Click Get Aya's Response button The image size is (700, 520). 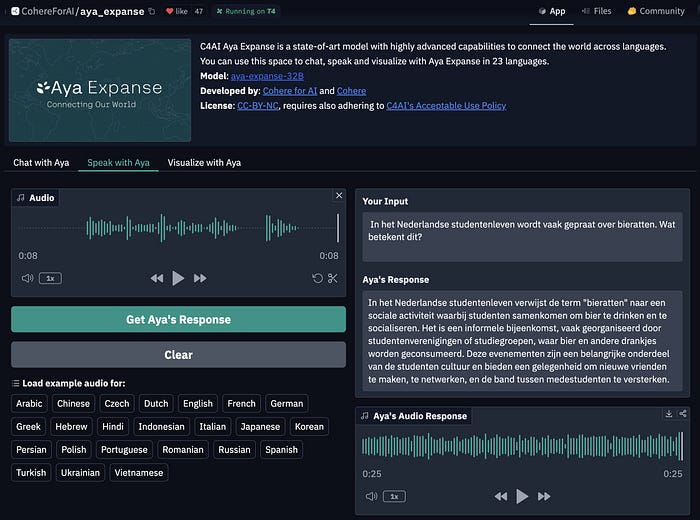pyautogui.click(x=178, y=319)
